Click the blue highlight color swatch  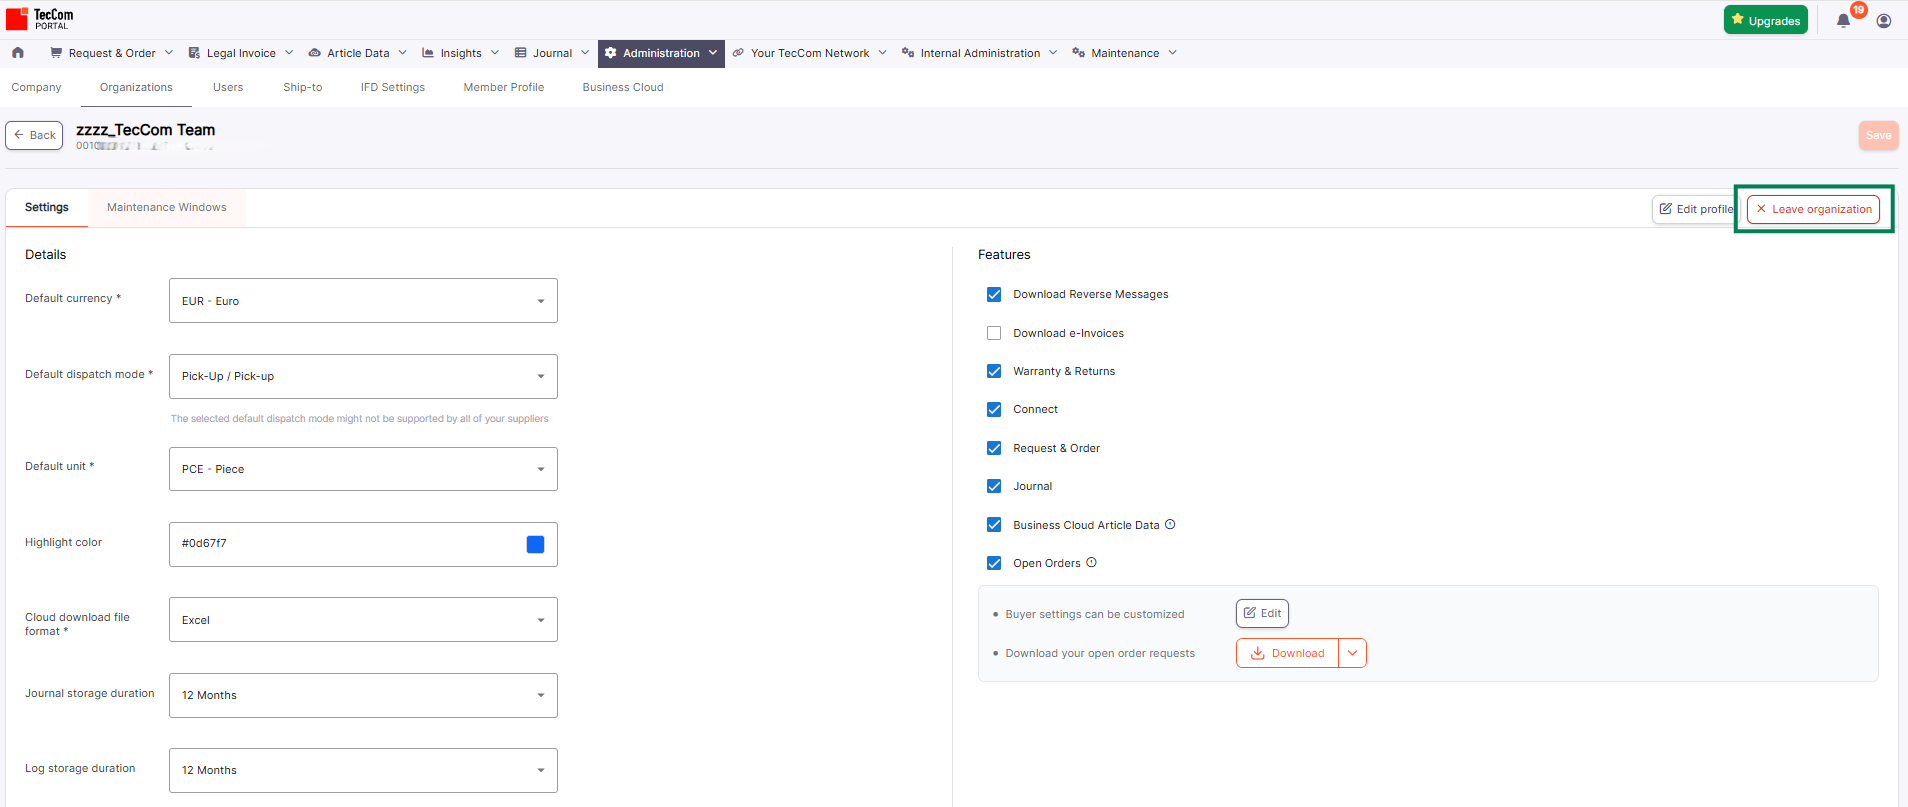(x=535, y=544)
